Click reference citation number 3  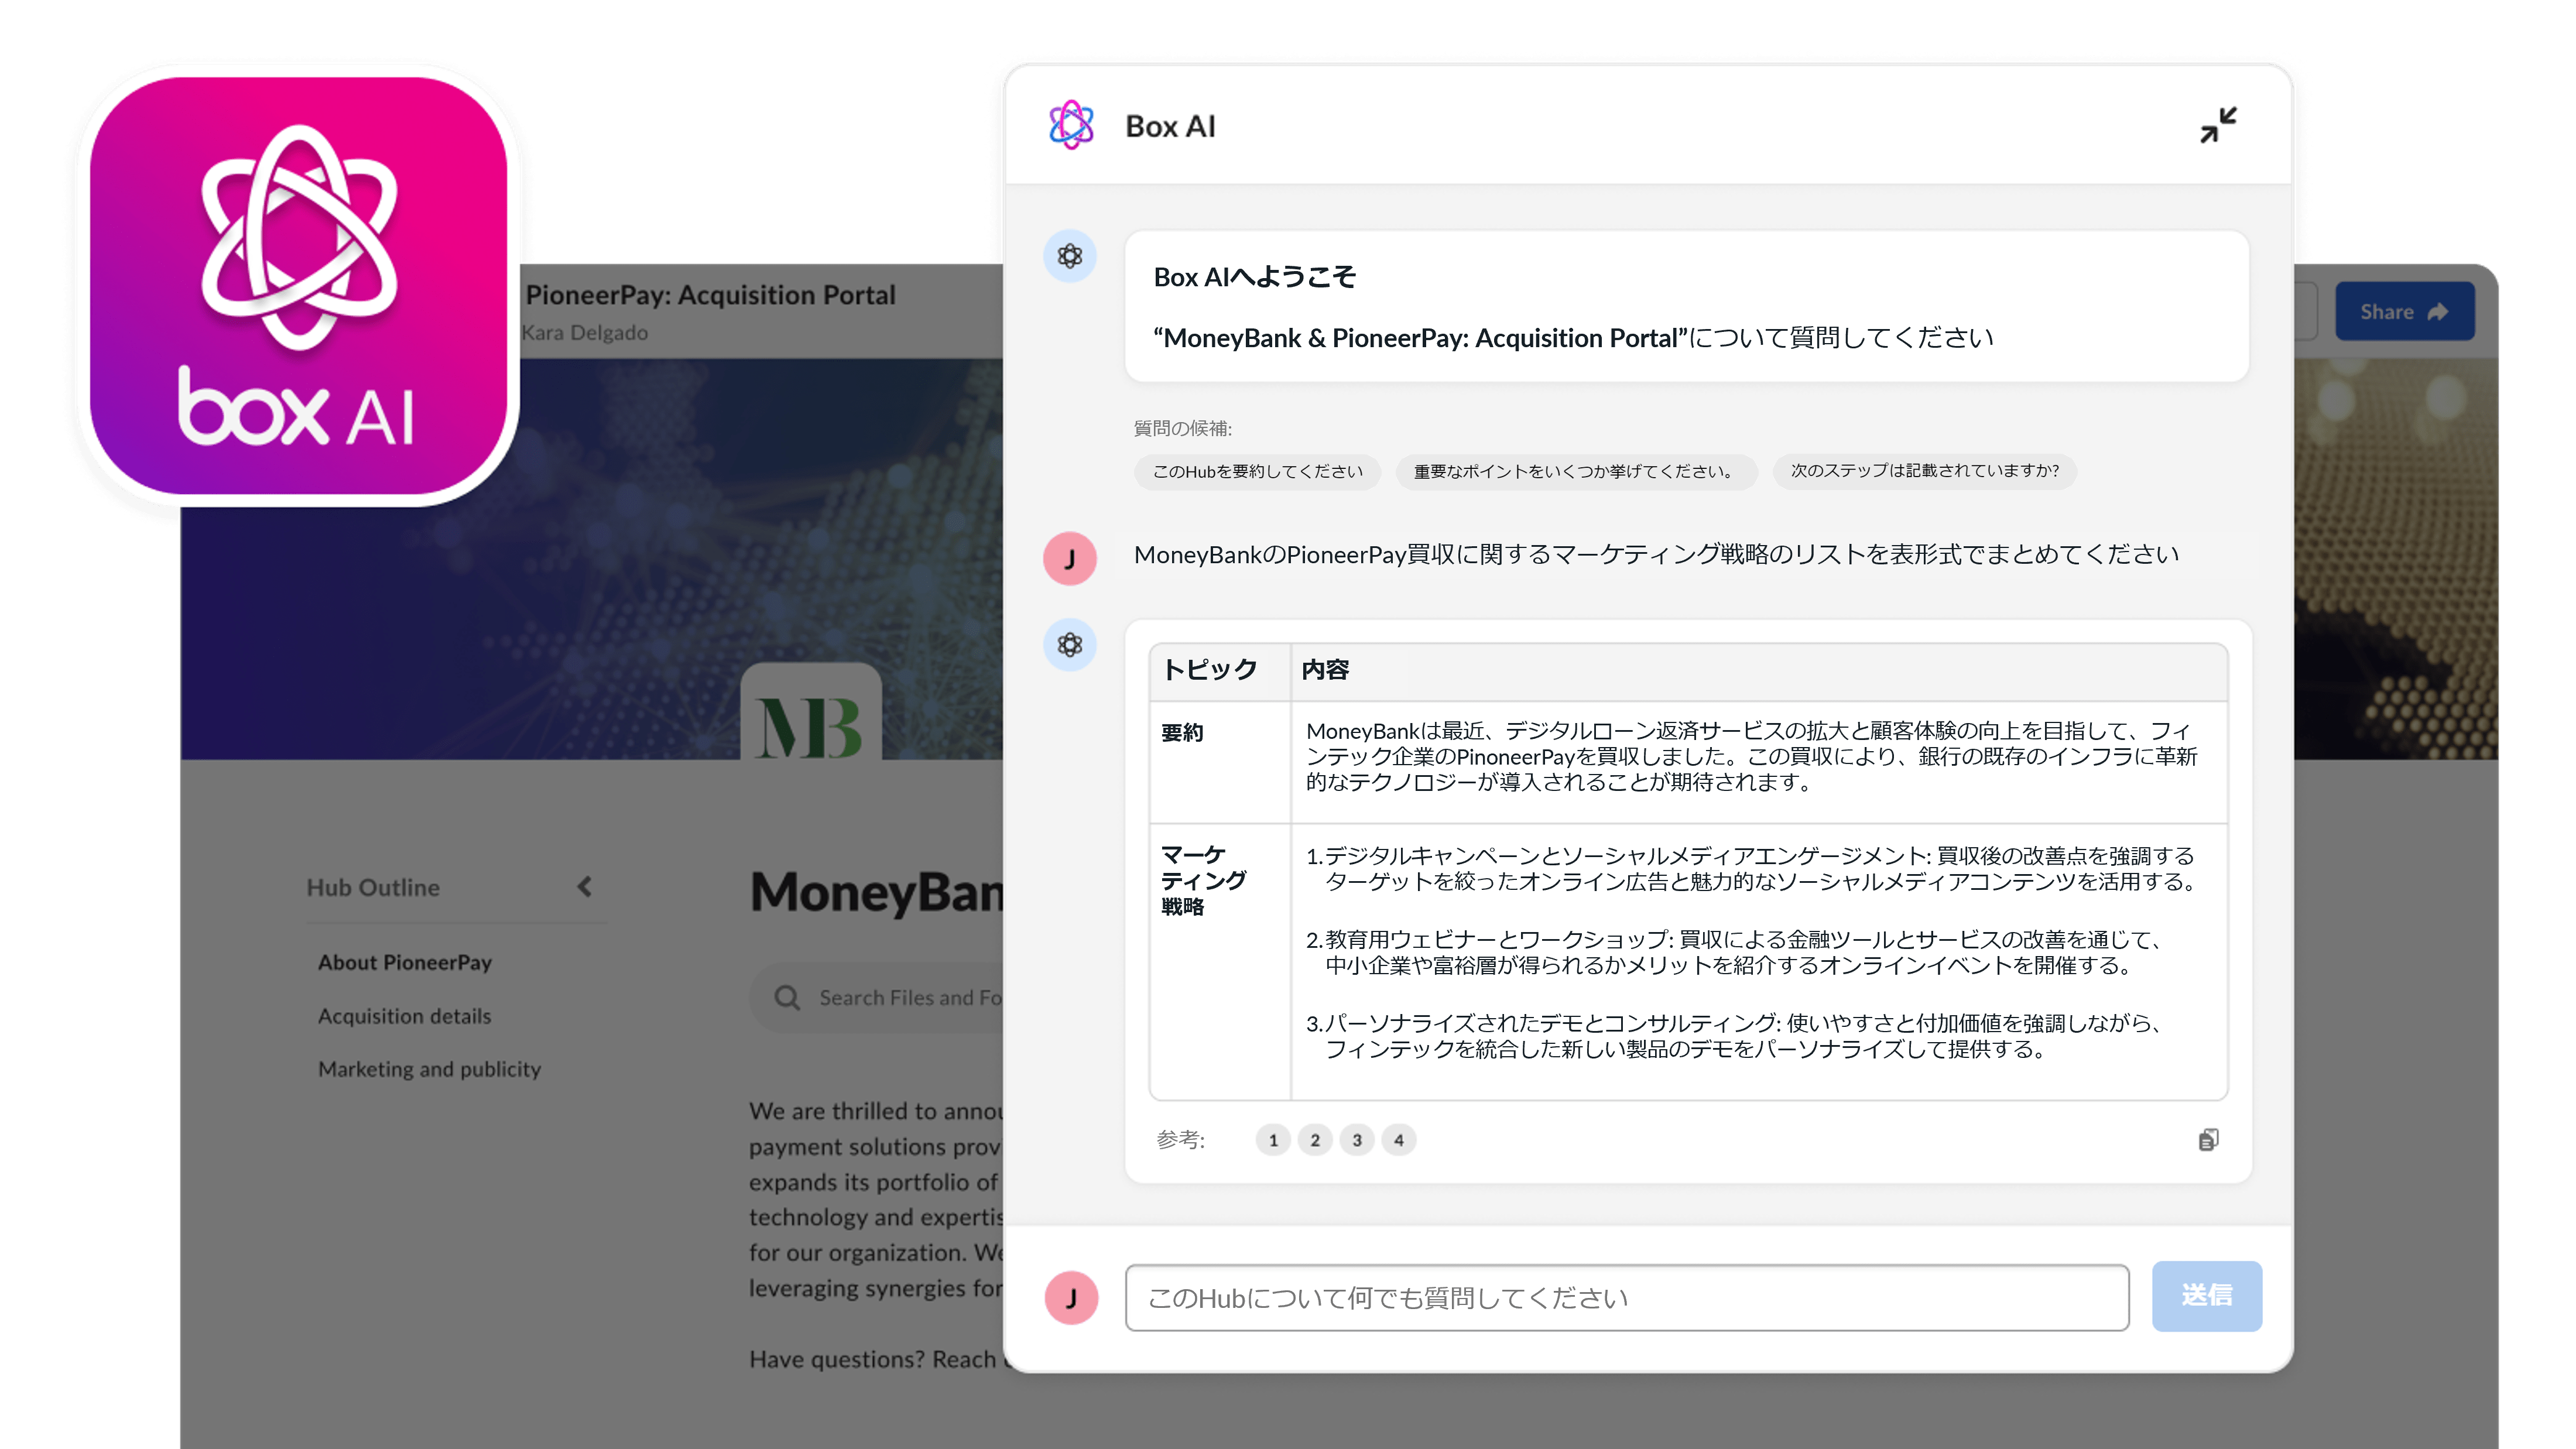(1355, 1138)
